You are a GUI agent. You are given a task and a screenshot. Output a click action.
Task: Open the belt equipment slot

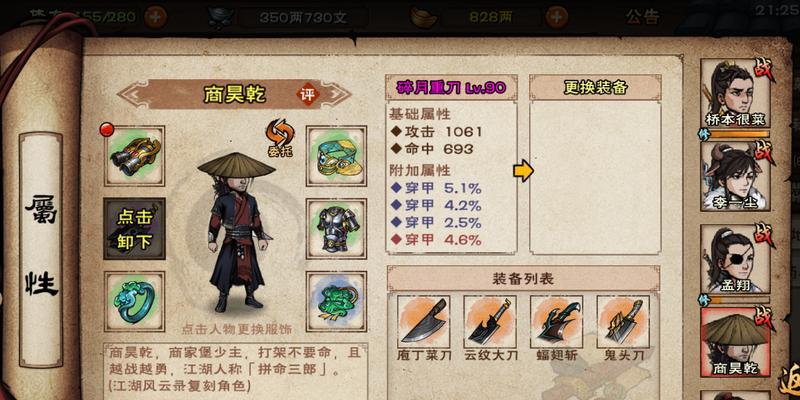[x=336, y=156]
